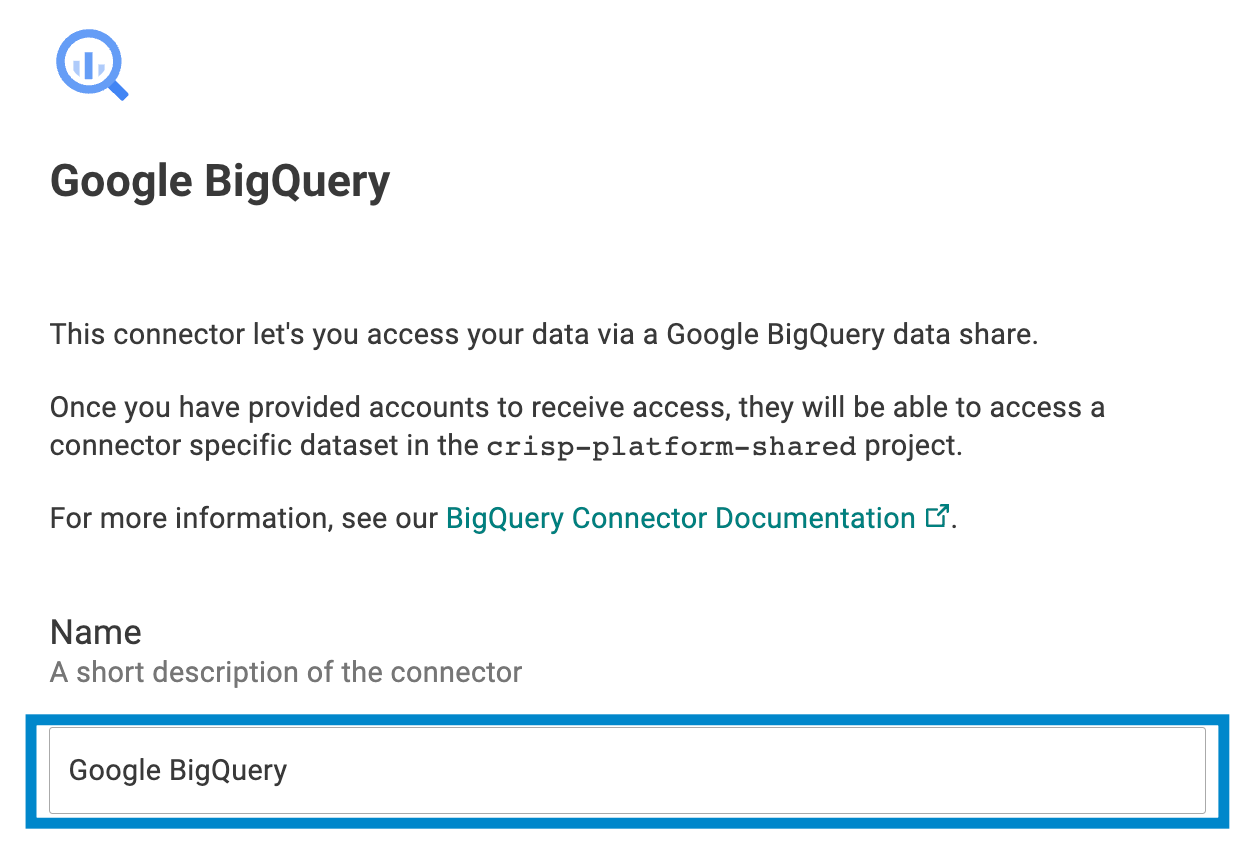The image size is (1248, 842).
Task: Click the "Name" field label
Action: click(x=96, y=632)
